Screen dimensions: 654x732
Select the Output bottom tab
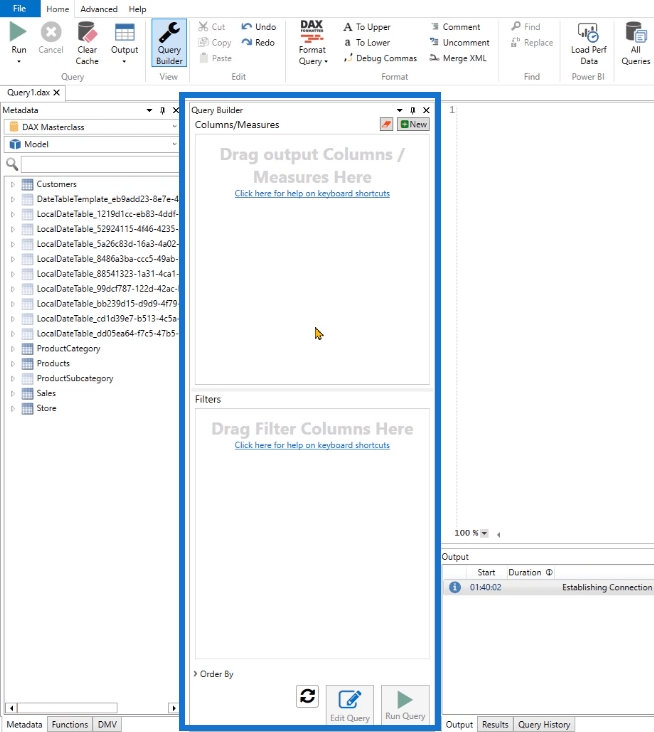tap(459, 724)
